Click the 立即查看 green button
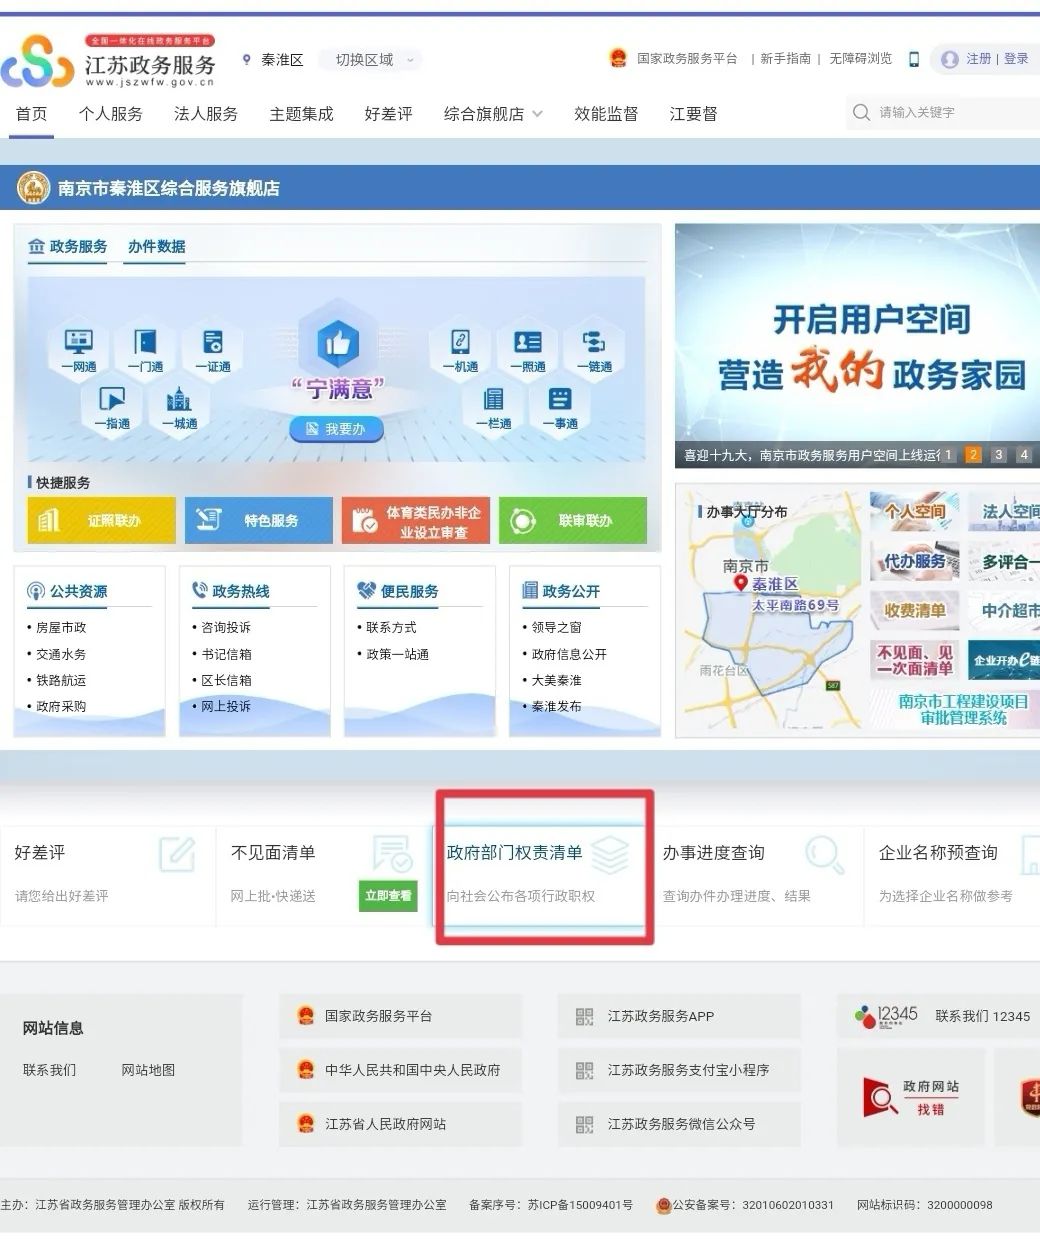1040x1242 pixels. pos(387,896)
